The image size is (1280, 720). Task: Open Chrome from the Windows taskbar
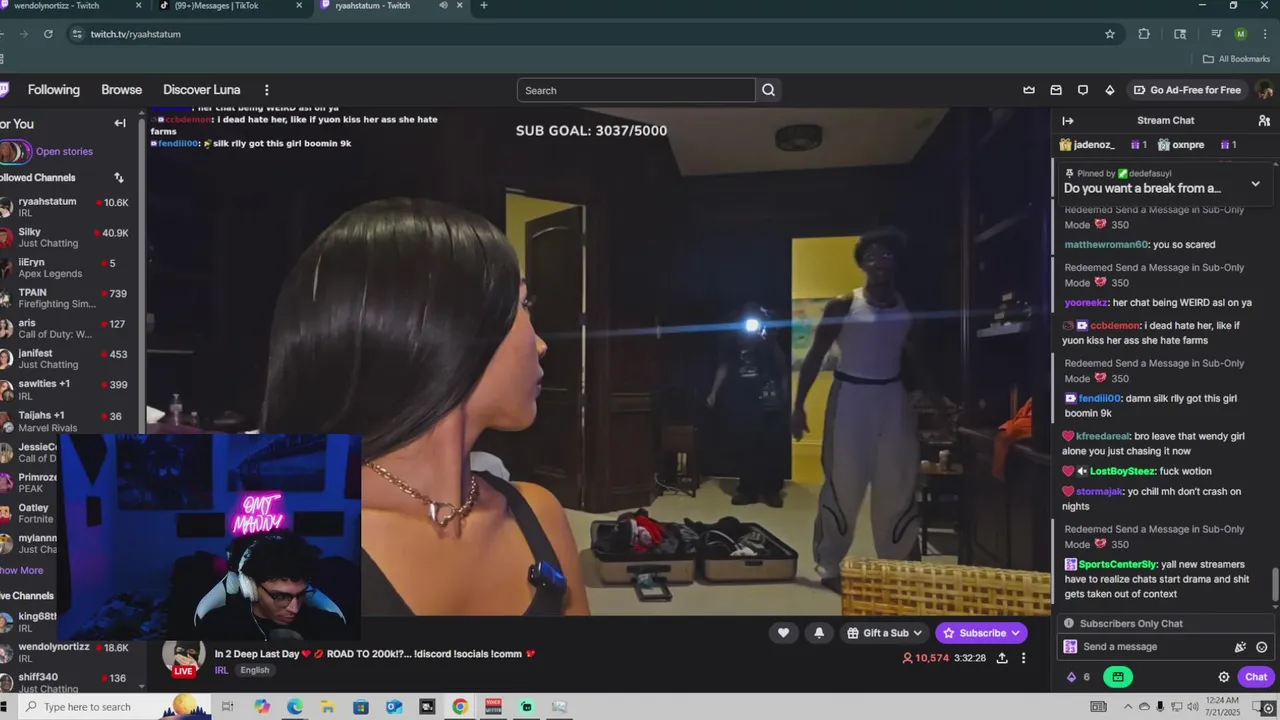pyautogui.click(x=460, y=707)
